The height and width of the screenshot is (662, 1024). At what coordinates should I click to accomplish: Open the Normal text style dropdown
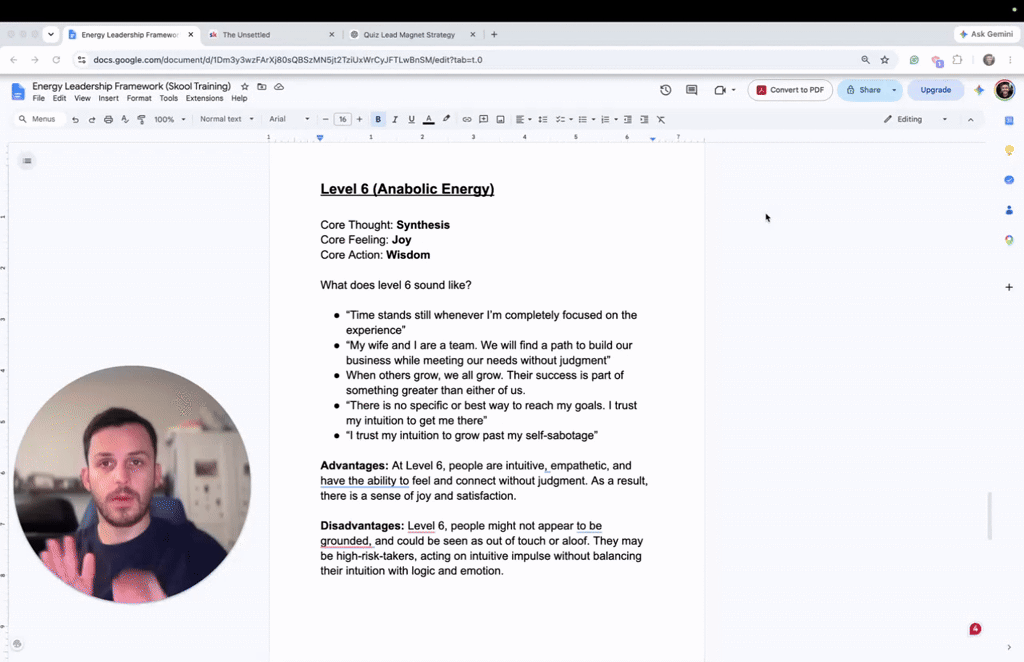point(227,119)
